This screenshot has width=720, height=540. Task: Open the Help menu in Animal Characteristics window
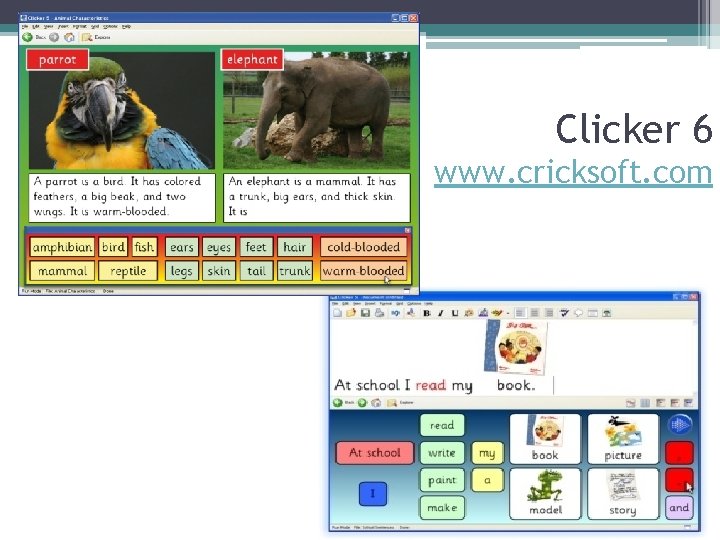pos(126,27)
